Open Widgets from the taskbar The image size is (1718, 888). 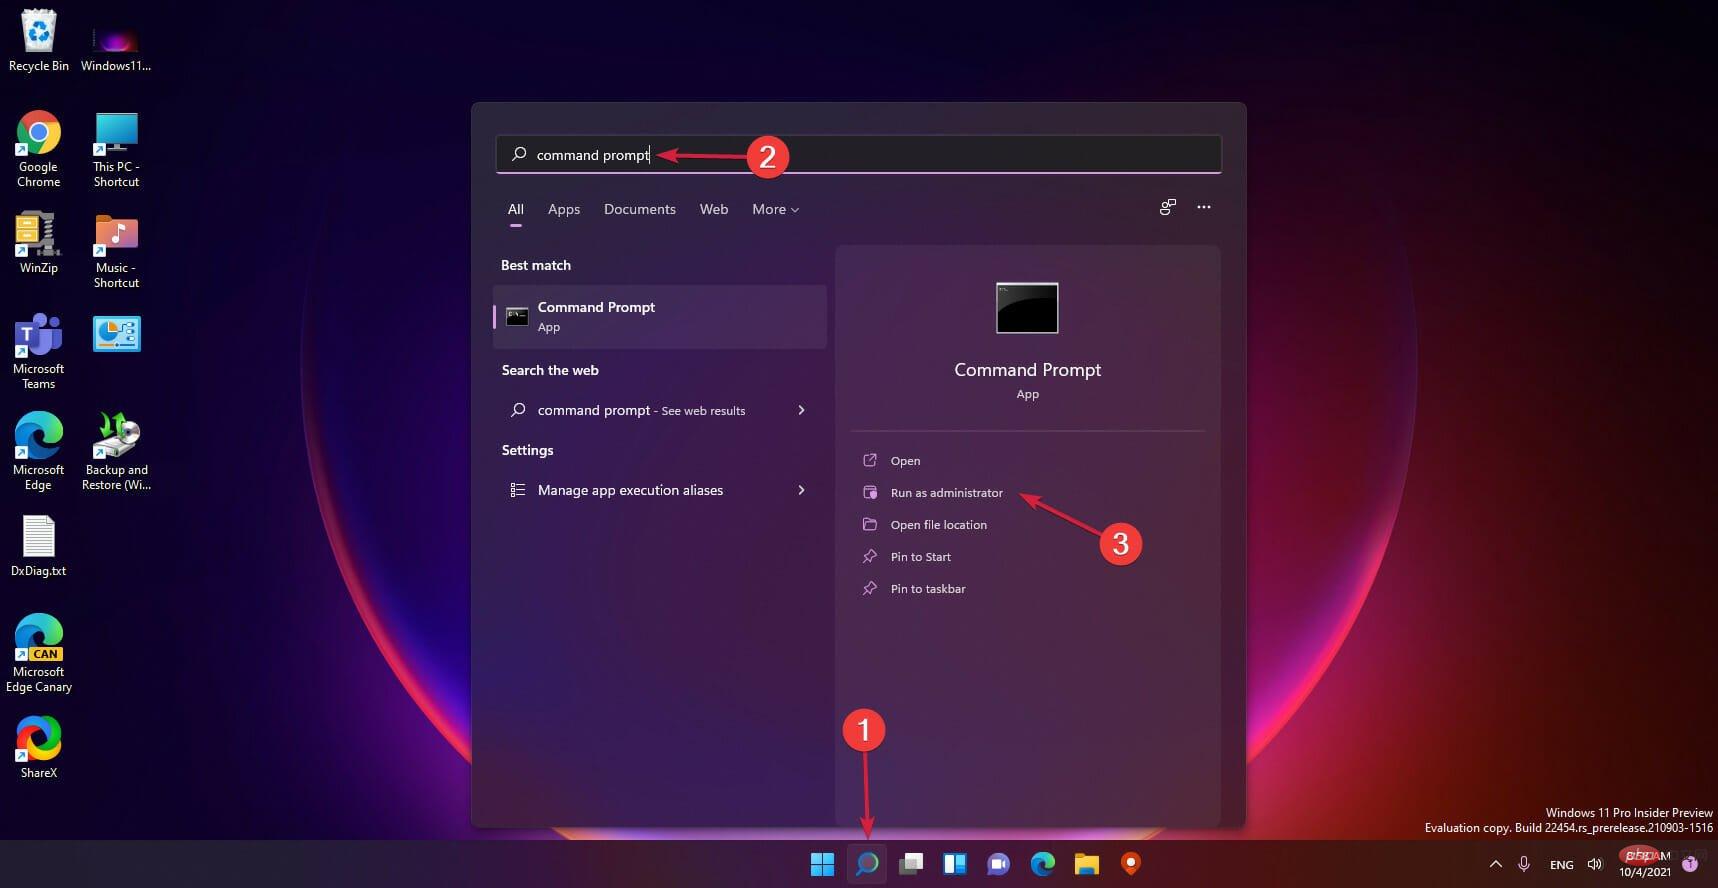point(955,864)
